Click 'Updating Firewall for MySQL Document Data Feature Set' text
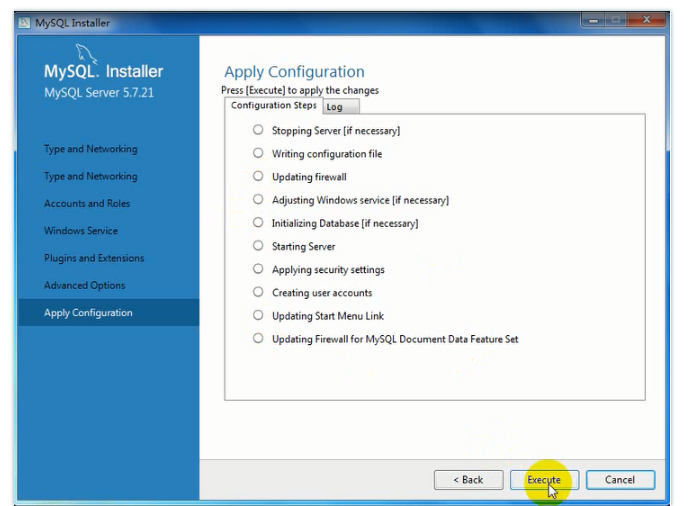The height and width of the screenshot is (506, 693). (395, 339)
